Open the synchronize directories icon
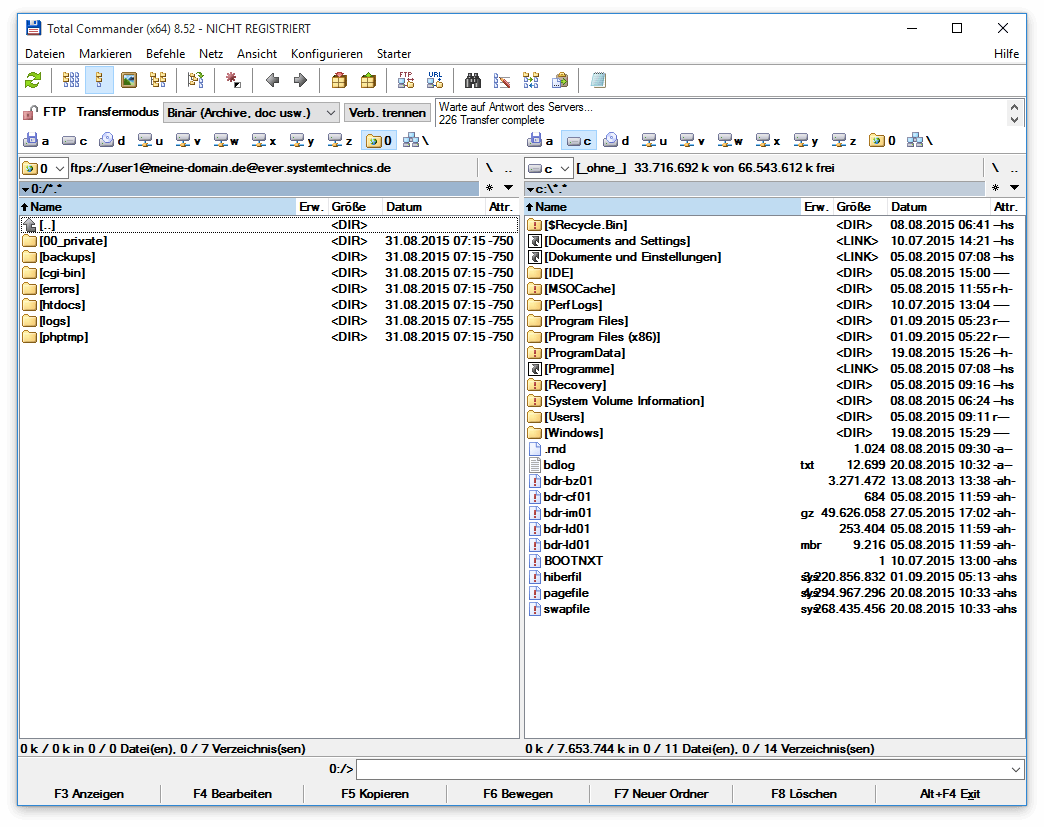The width and height of the screenshot is (1044, 827). point(531,81)
